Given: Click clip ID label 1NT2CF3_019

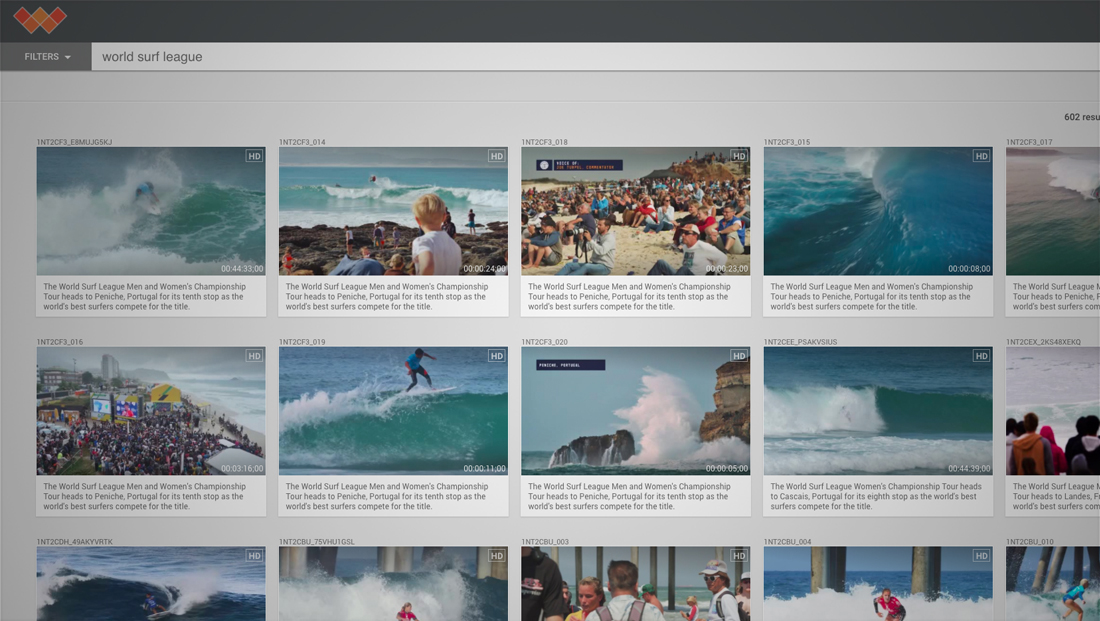Looking at the screenshot, I should [302, 342].
